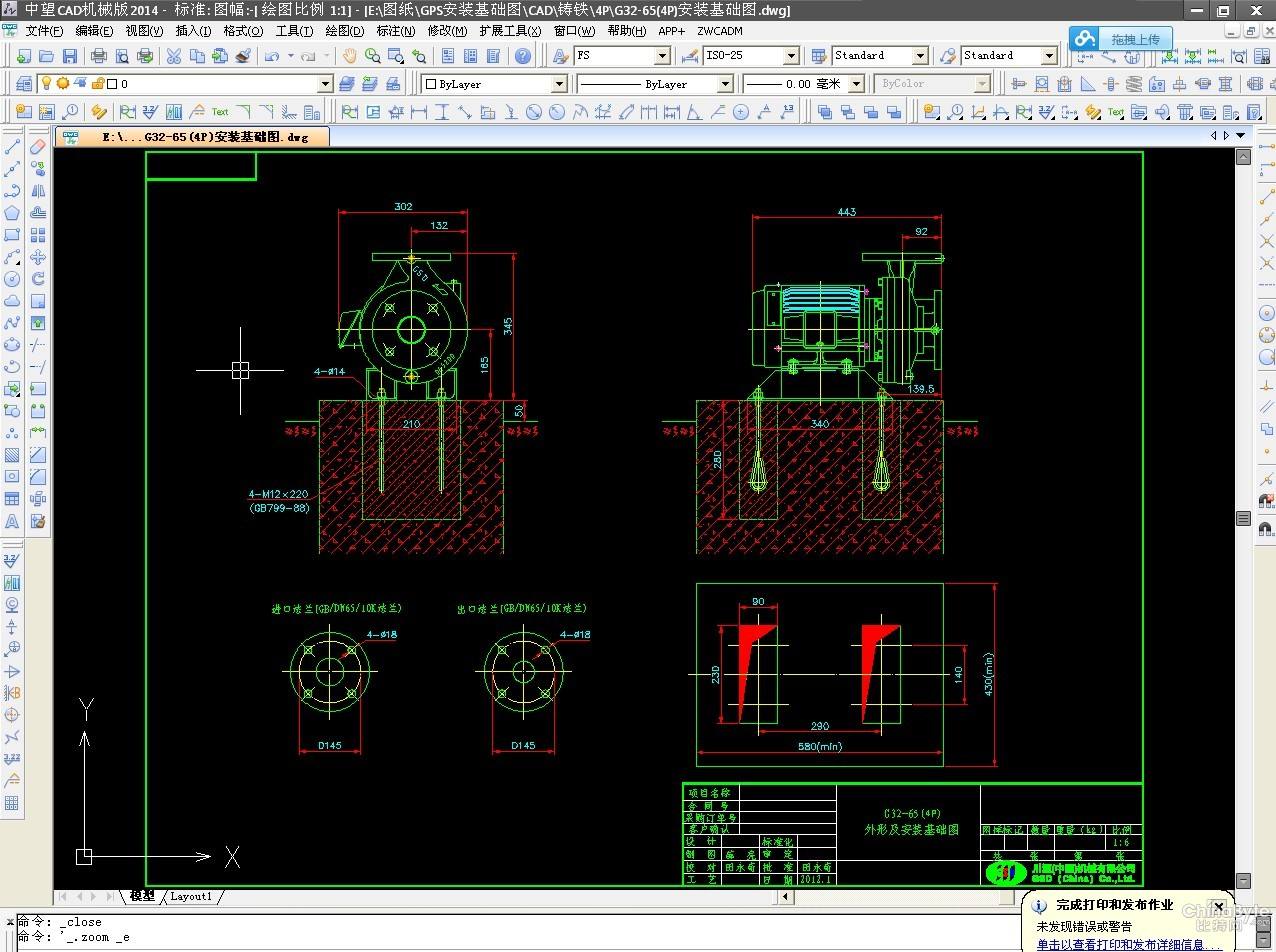Cut selection with the scissors icon
1276x952 pixels.
pyautogui.click(x=174, y=56)
